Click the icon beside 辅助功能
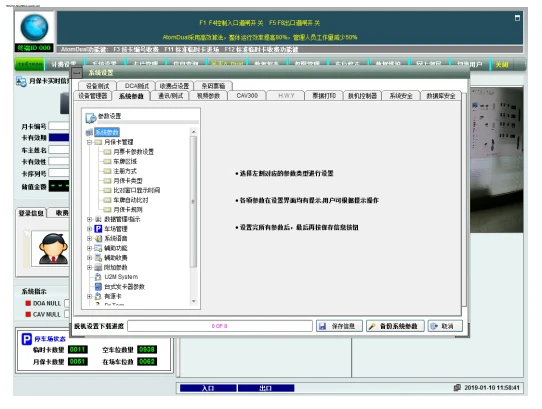 point(98,248)
